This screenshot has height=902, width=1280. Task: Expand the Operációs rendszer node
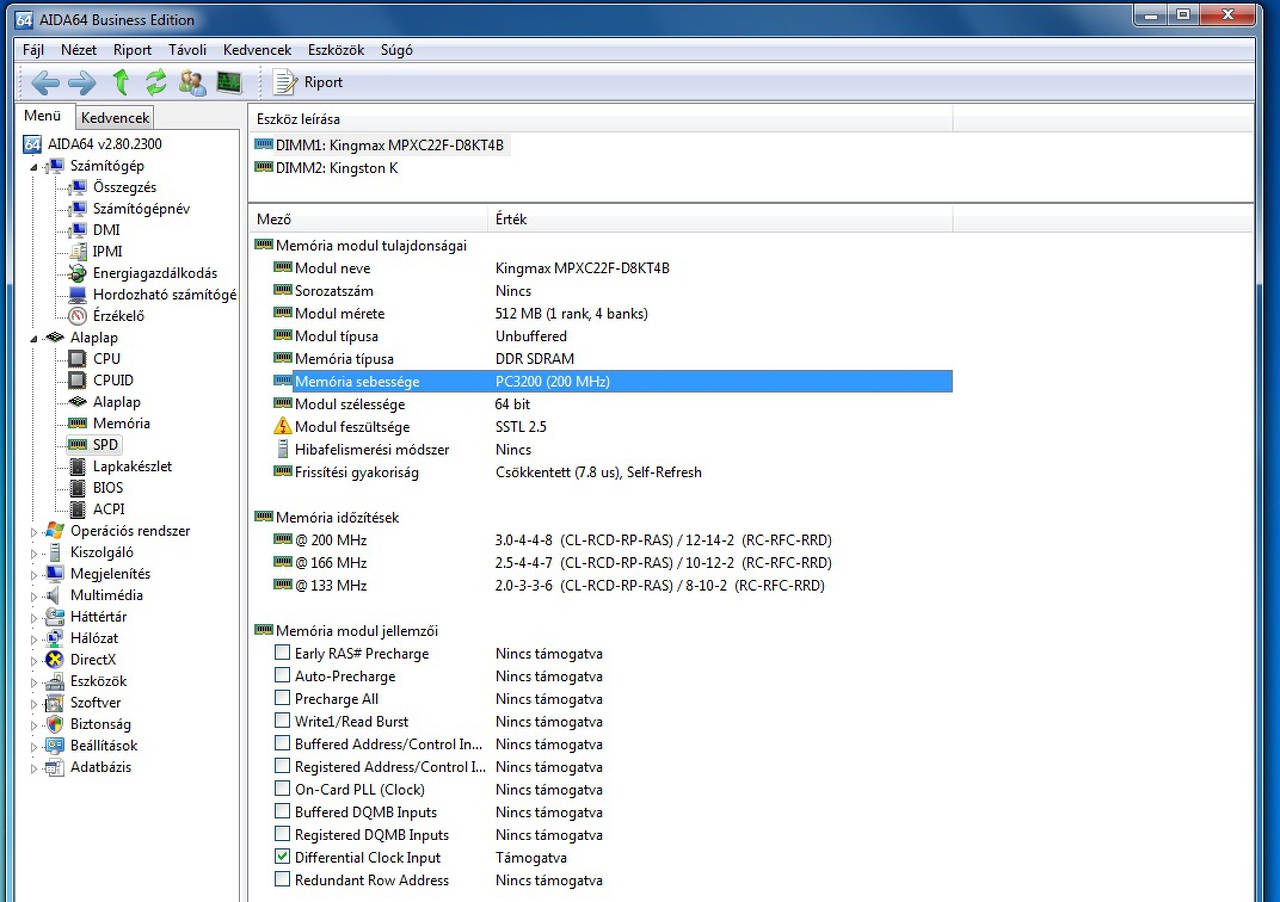point(34,532)
